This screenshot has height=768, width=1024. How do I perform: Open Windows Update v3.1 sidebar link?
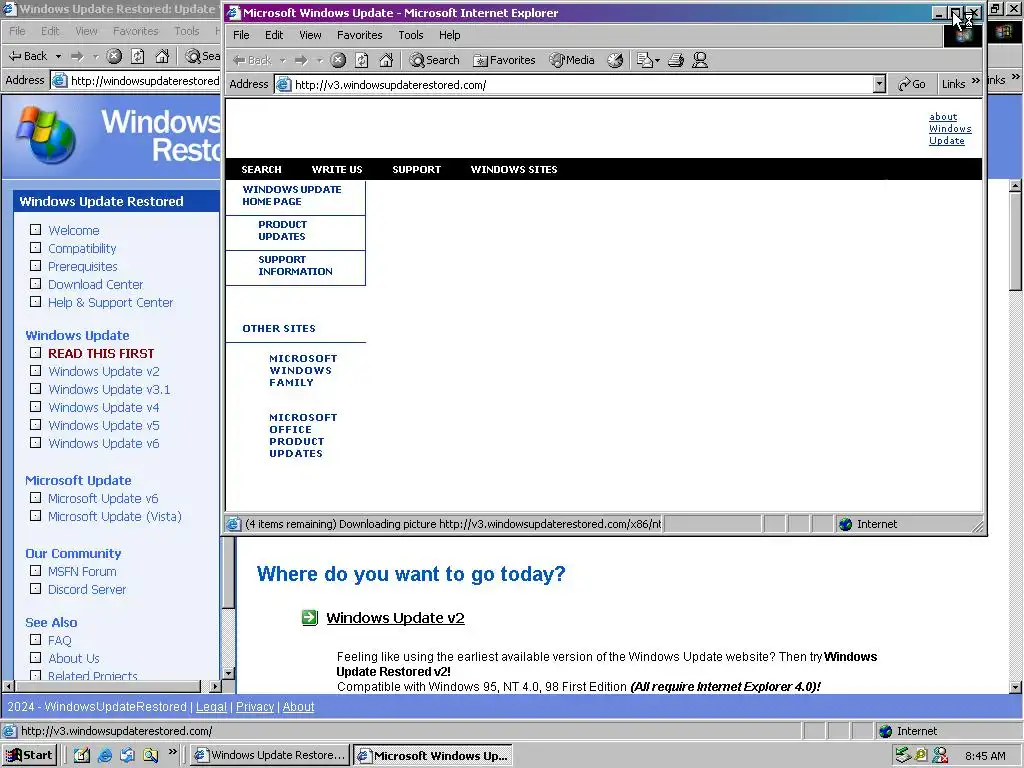[109, 389]
